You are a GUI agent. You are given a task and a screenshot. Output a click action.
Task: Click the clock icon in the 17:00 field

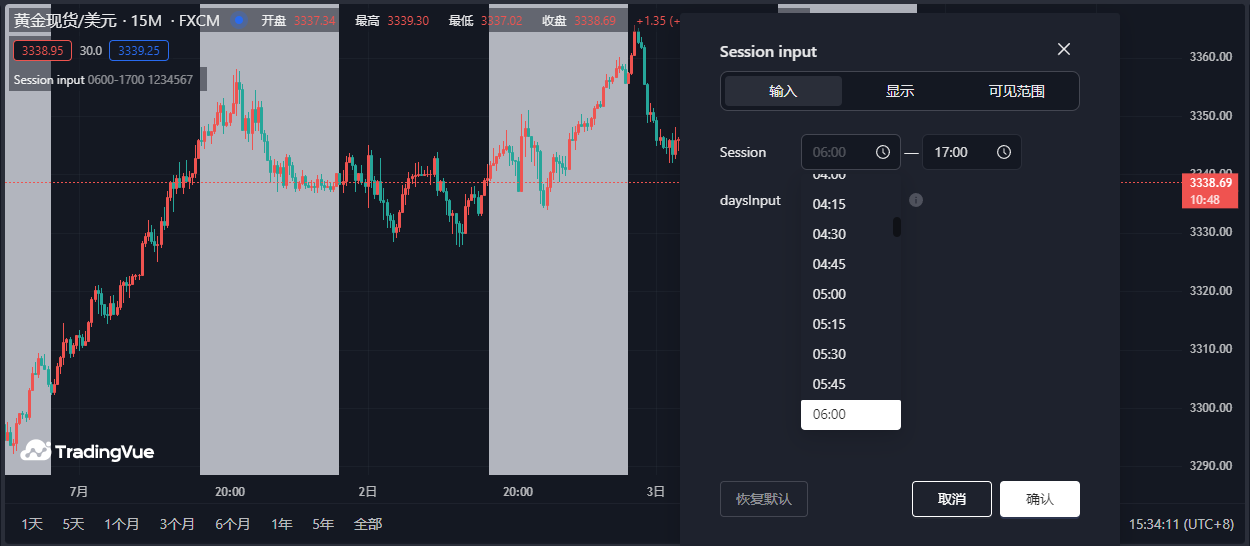[1003, 152]
